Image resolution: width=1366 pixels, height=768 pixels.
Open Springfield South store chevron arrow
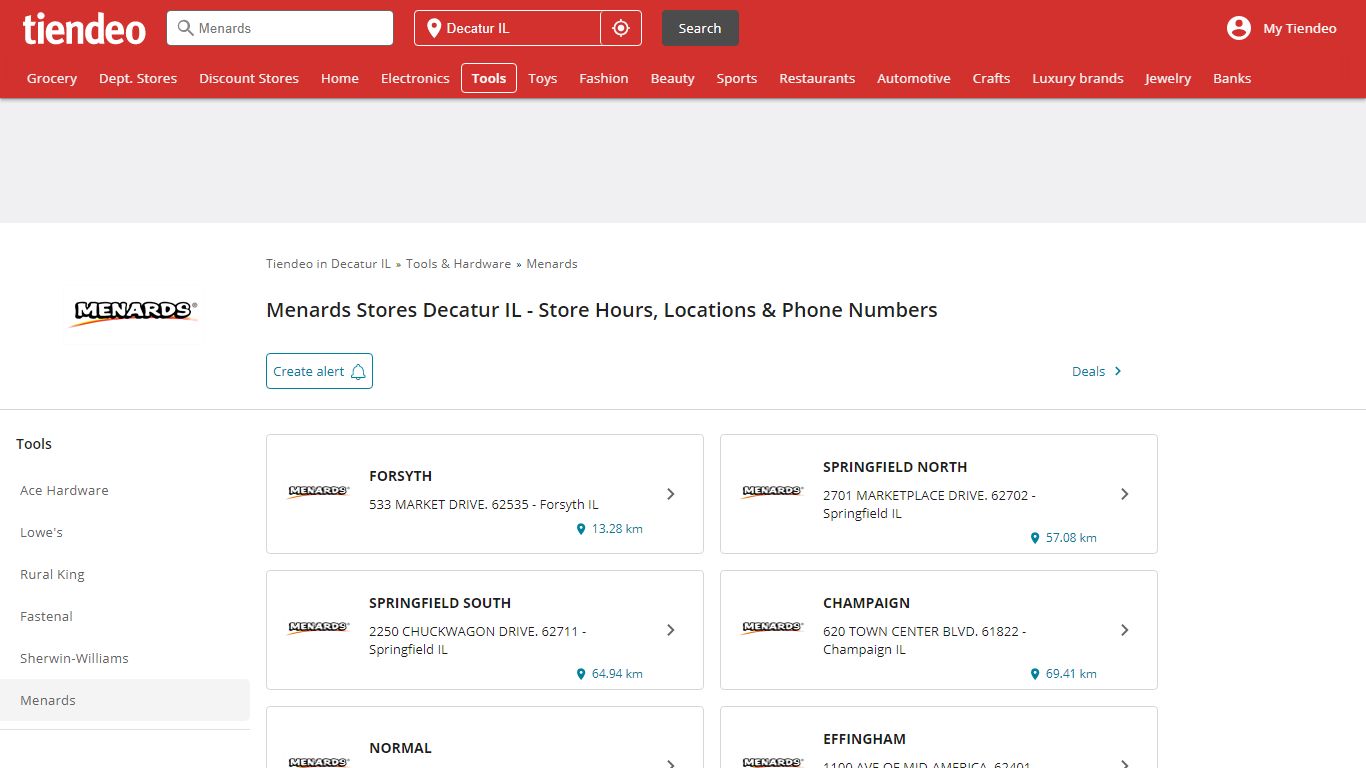[x=671, y=630]
